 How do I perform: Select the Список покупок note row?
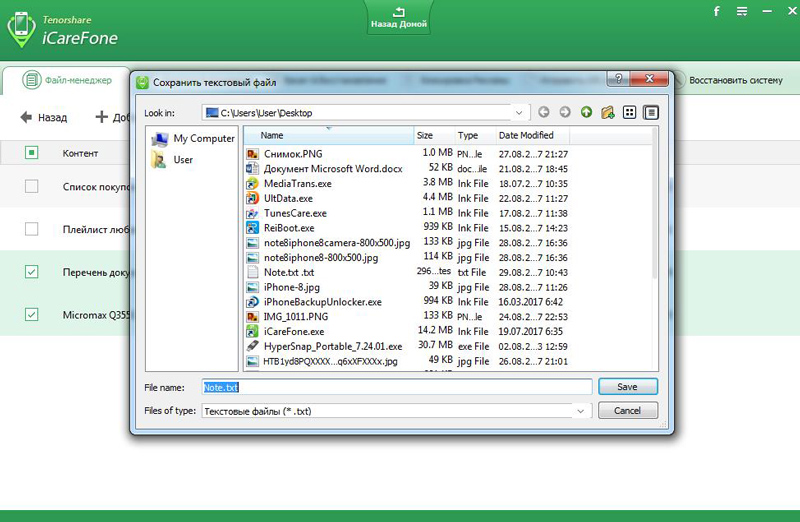(65, 187)
